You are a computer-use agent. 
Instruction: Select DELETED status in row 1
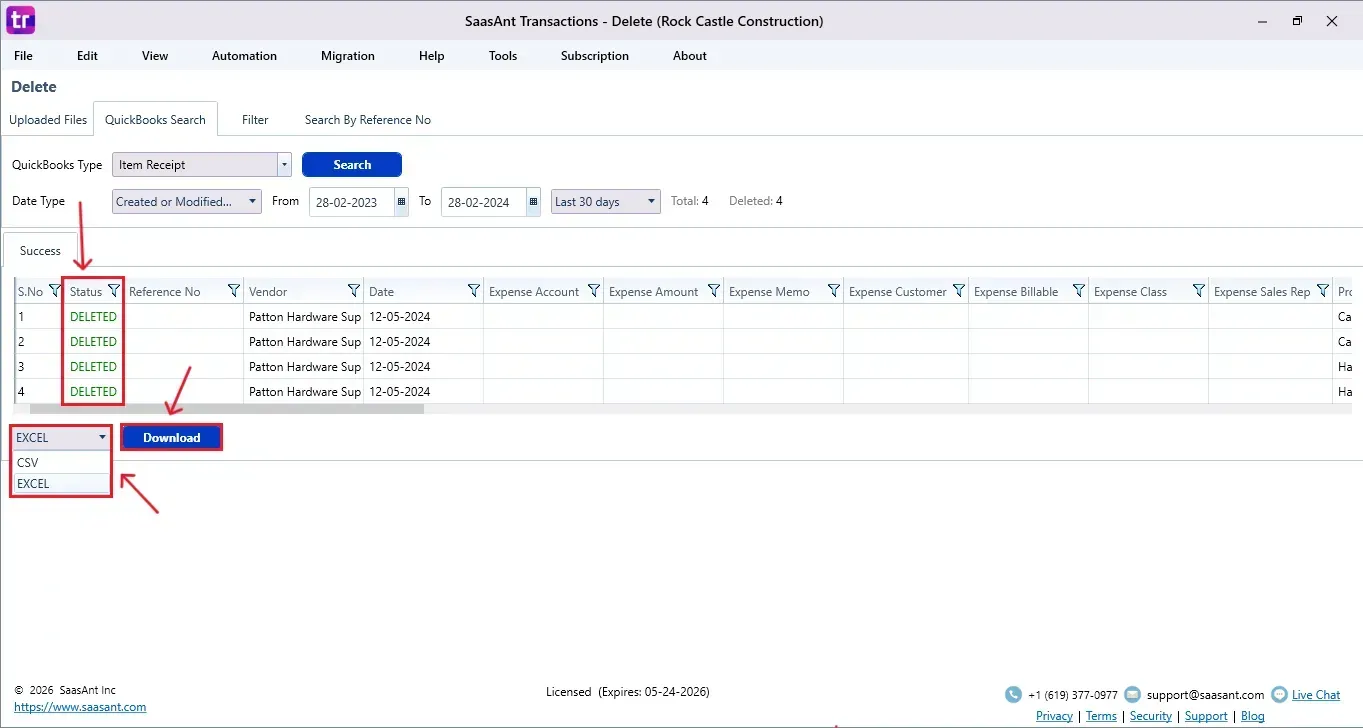[x=93, y=317]
